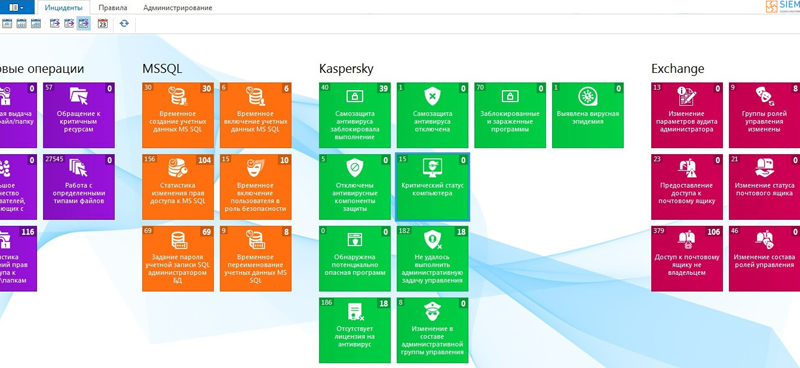Open Обнаружена потенциально опасная программа tile
The image size is (800, 368).
355,259
